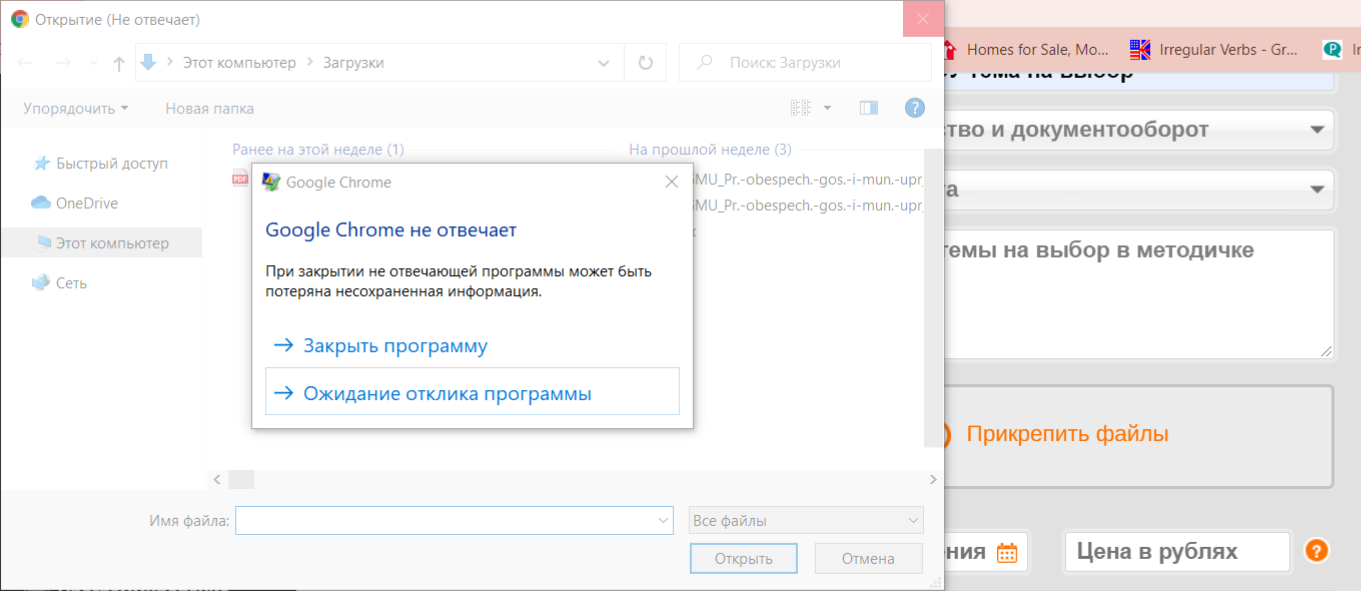This screenshot has height=591, width=1361.
Task: Open 'Homes for Sale' bookmark in Chrome
Action: (x=1025, y=49)
